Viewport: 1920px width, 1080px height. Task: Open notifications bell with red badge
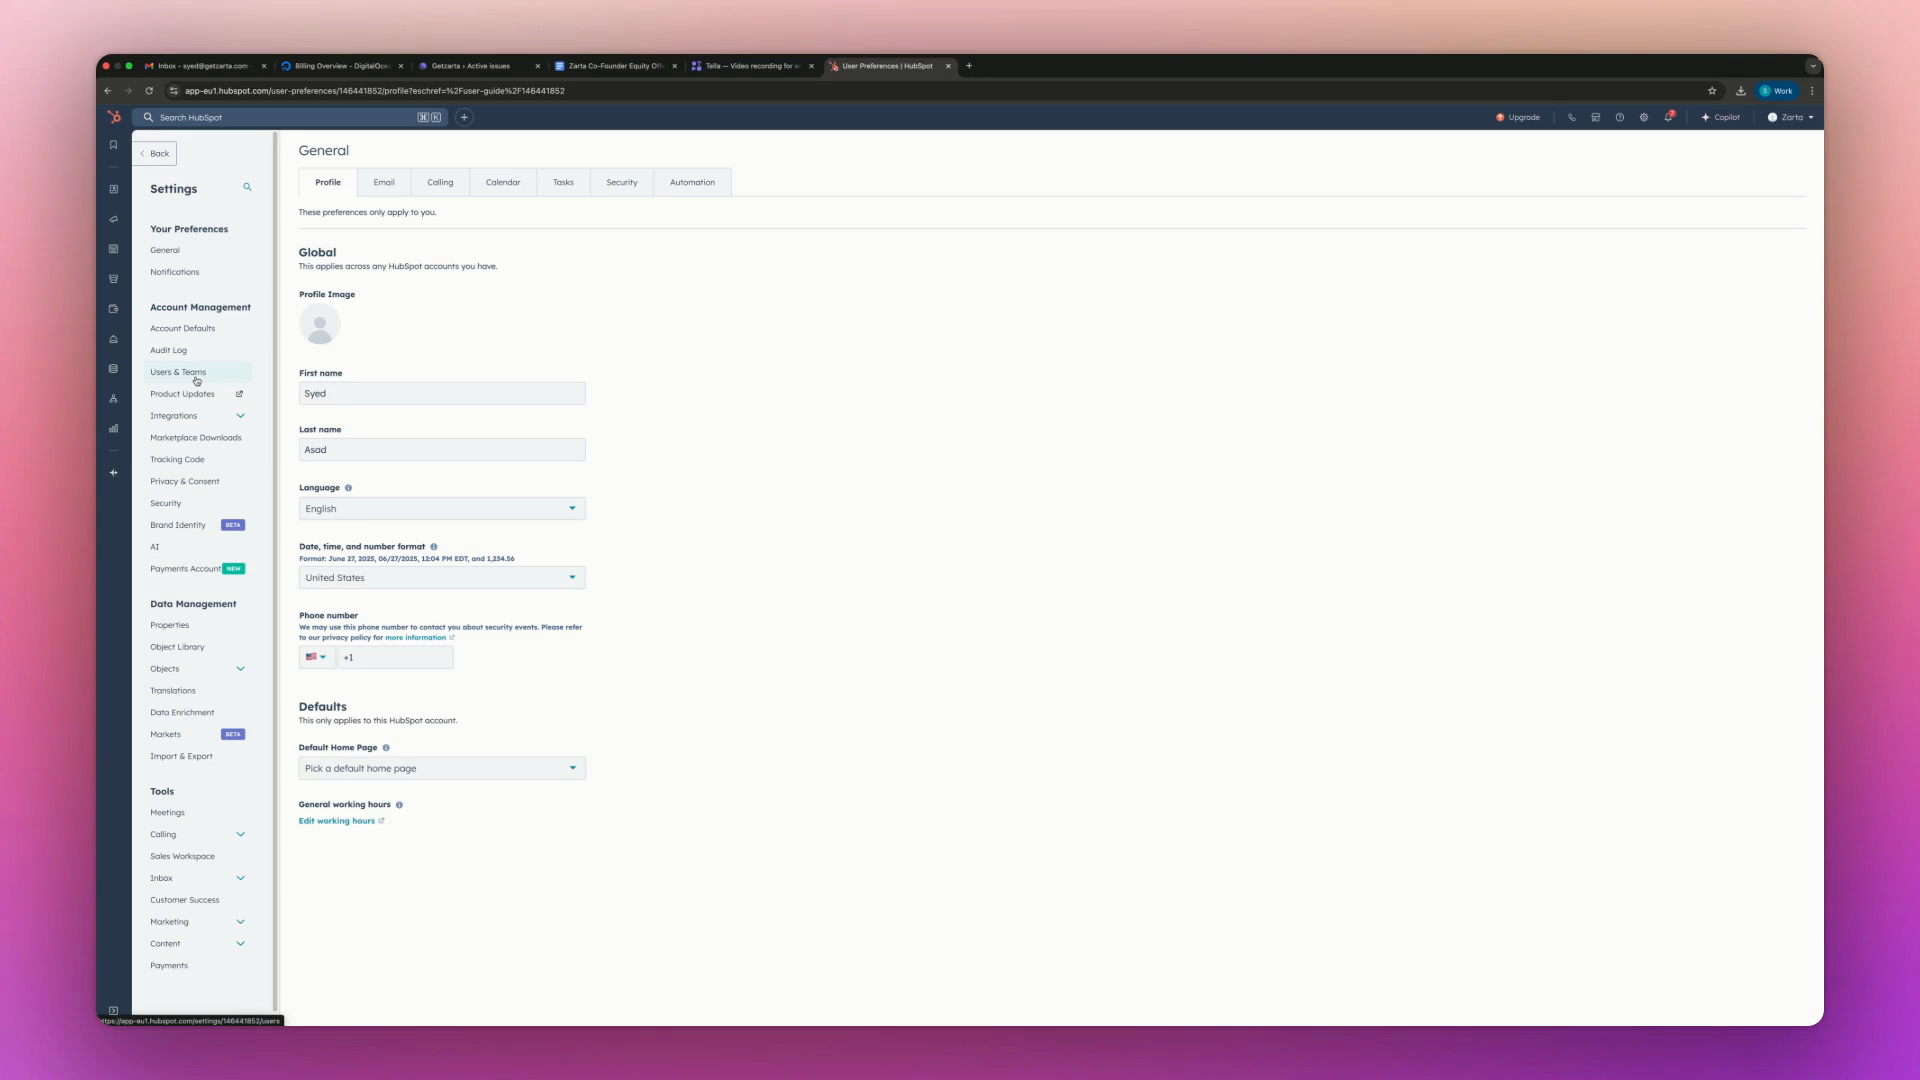tap(1668, 117)
